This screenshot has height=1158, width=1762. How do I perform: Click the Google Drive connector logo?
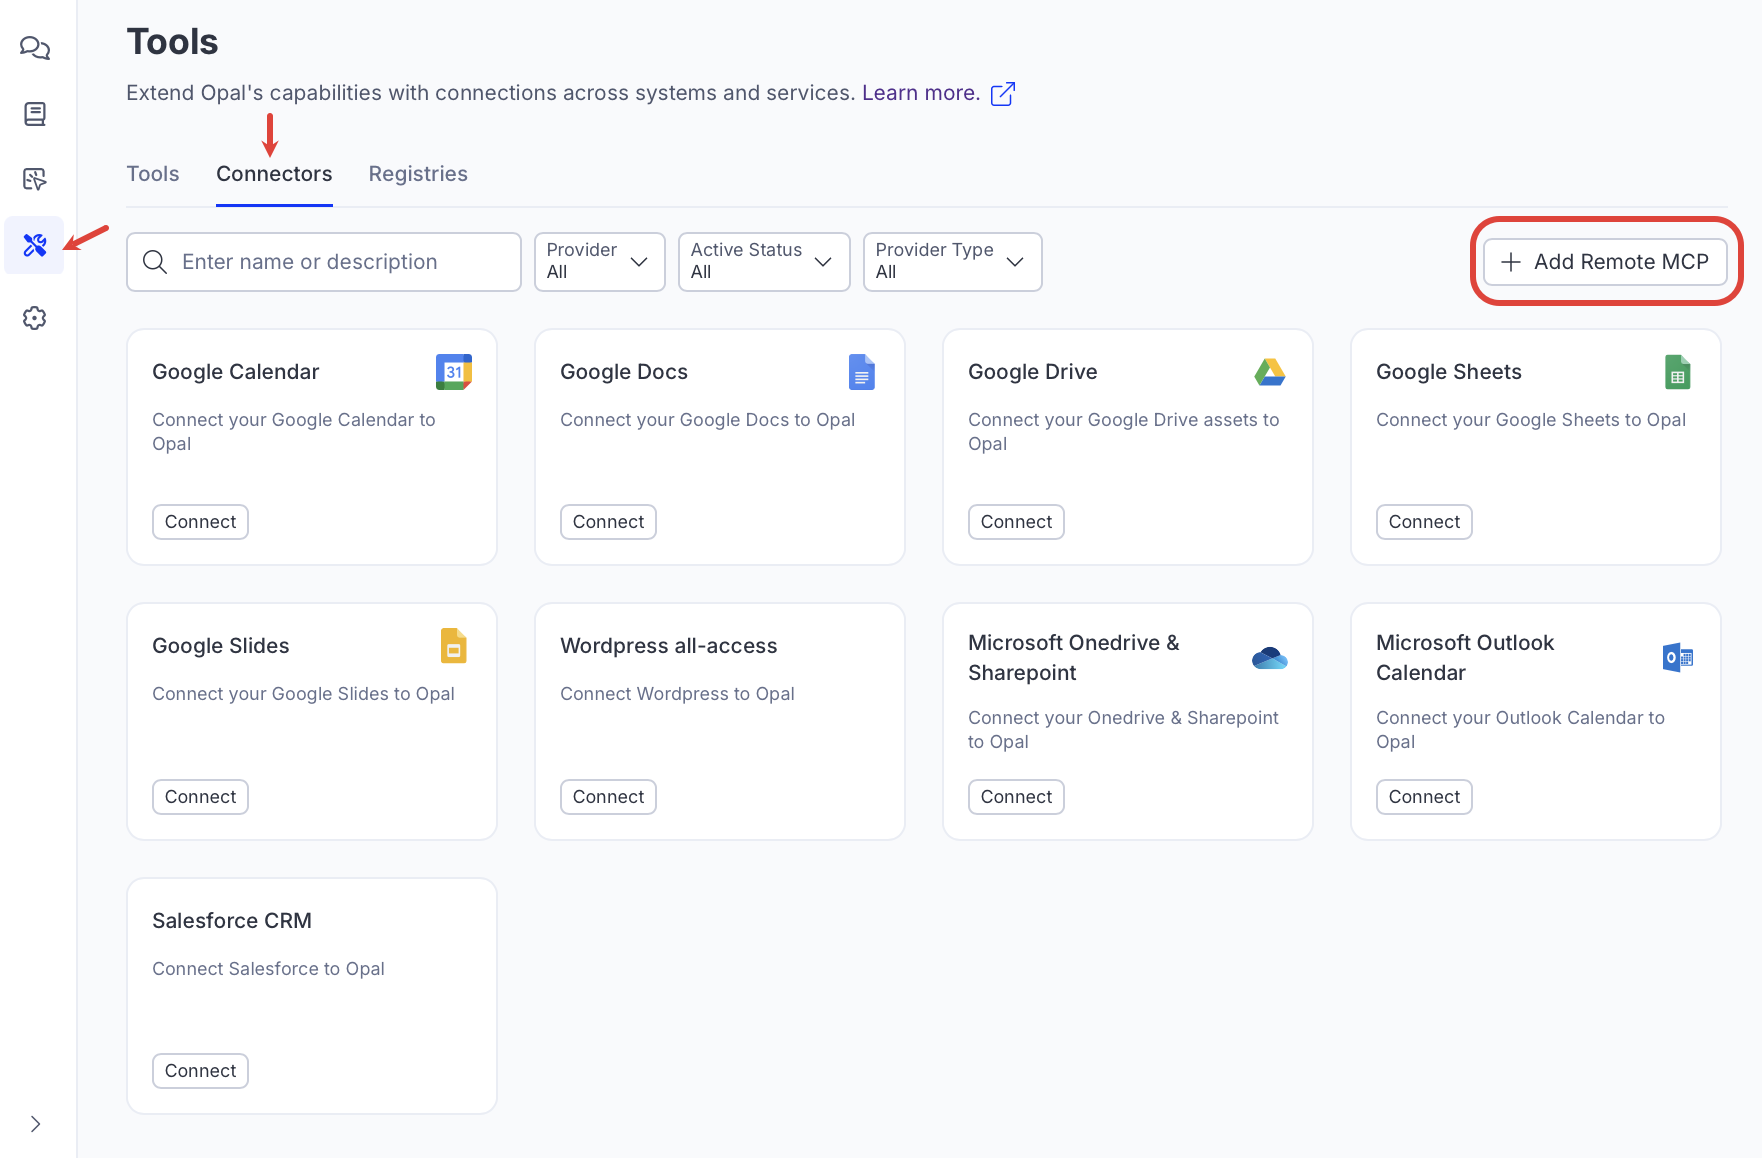(1269, 371)
